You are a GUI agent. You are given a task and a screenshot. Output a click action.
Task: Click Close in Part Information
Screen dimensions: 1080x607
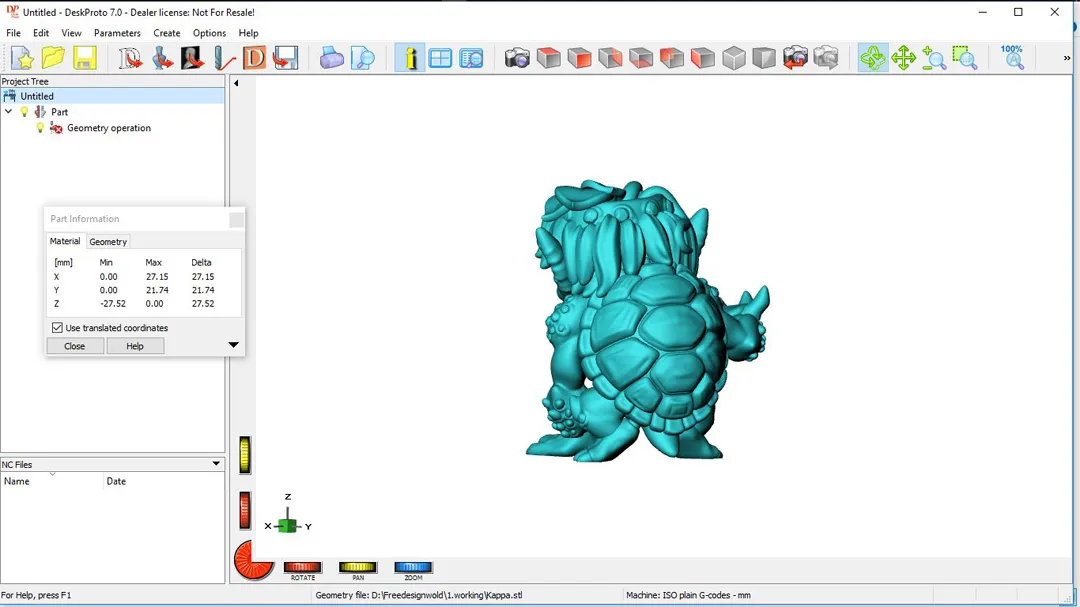click(74, 346)
